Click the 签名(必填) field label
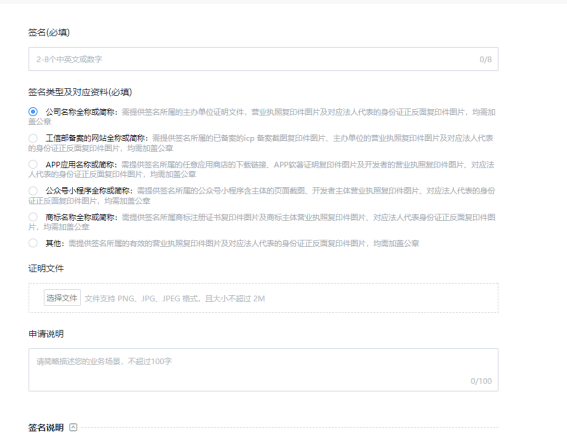Screen dimensions: 567x440 [49, 33]
